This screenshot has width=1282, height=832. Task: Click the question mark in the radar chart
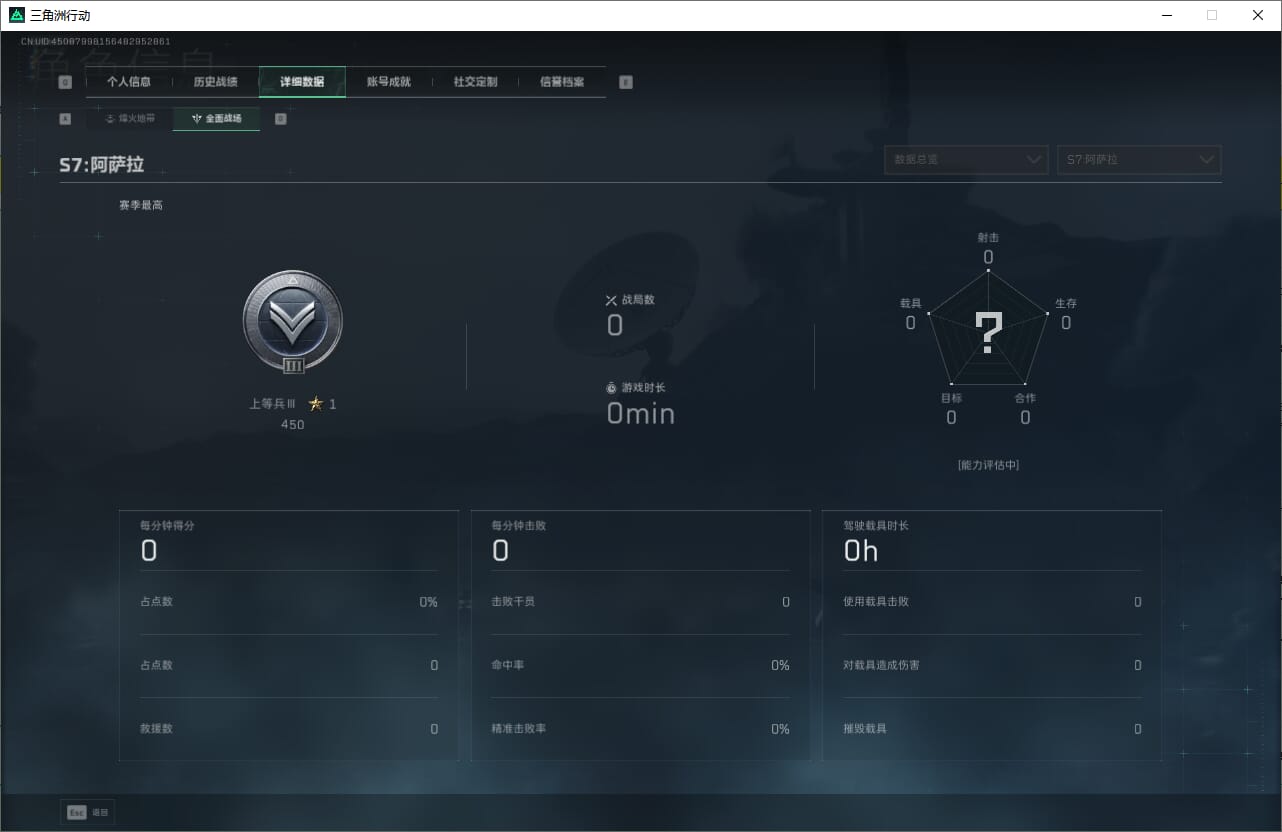[988, 333]
